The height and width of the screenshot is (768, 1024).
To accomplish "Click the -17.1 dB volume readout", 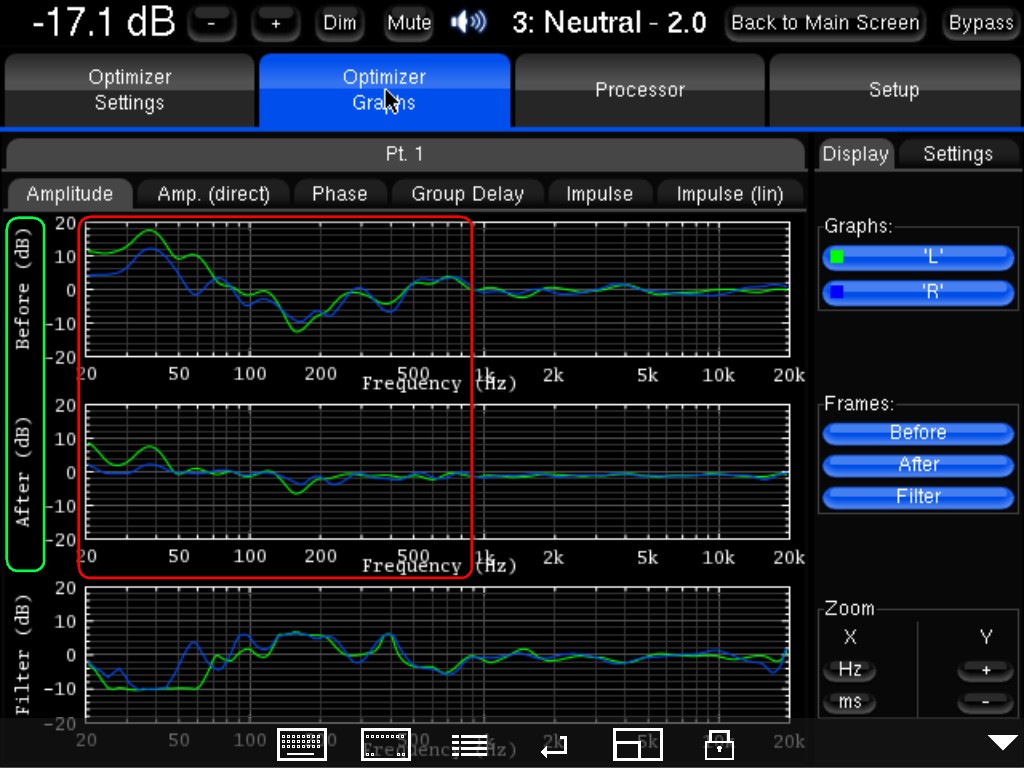I will point(104,22).
